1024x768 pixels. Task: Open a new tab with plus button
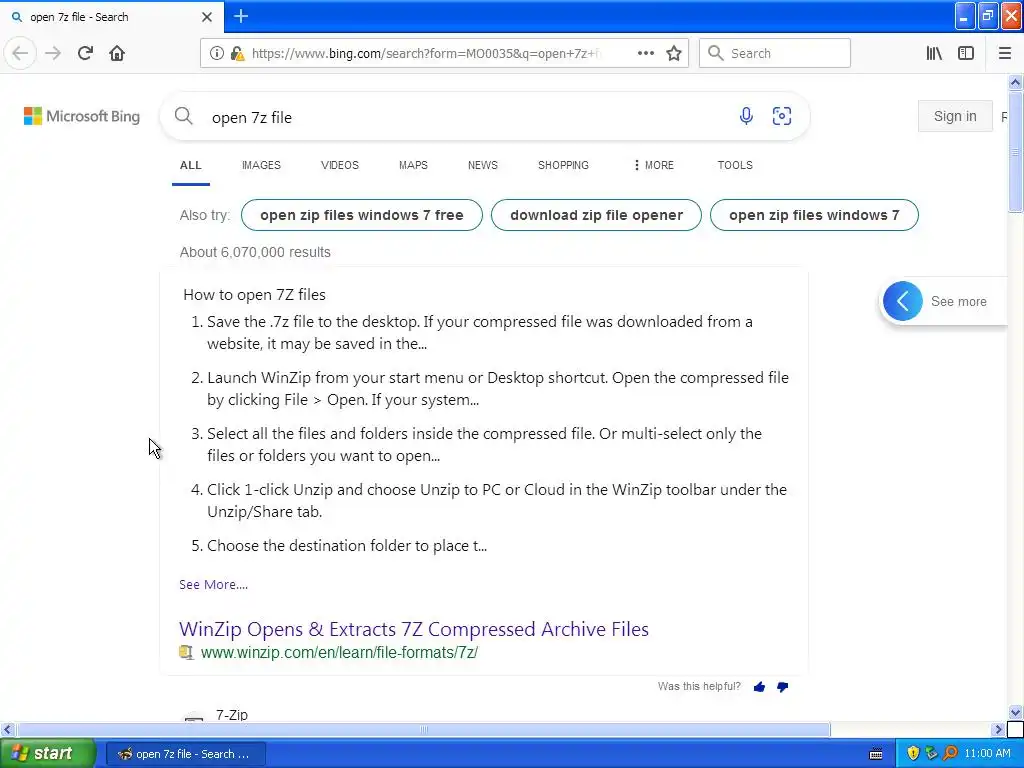[x=241, y=16]
